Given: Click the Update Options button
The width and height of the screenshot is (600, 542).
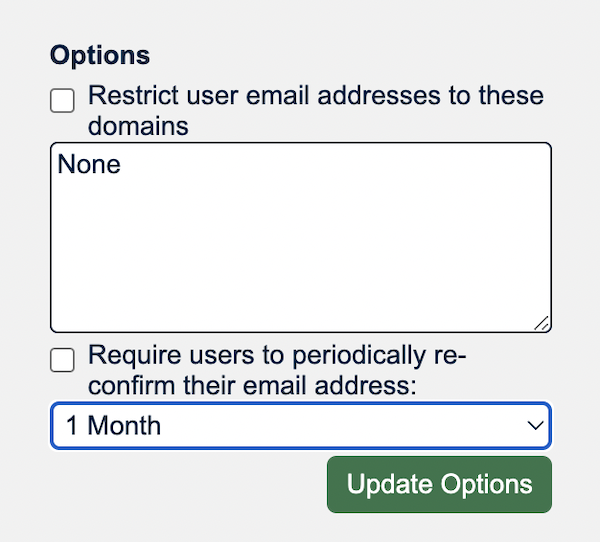Looking at the screenshot, I should click(x=439, y=484).
